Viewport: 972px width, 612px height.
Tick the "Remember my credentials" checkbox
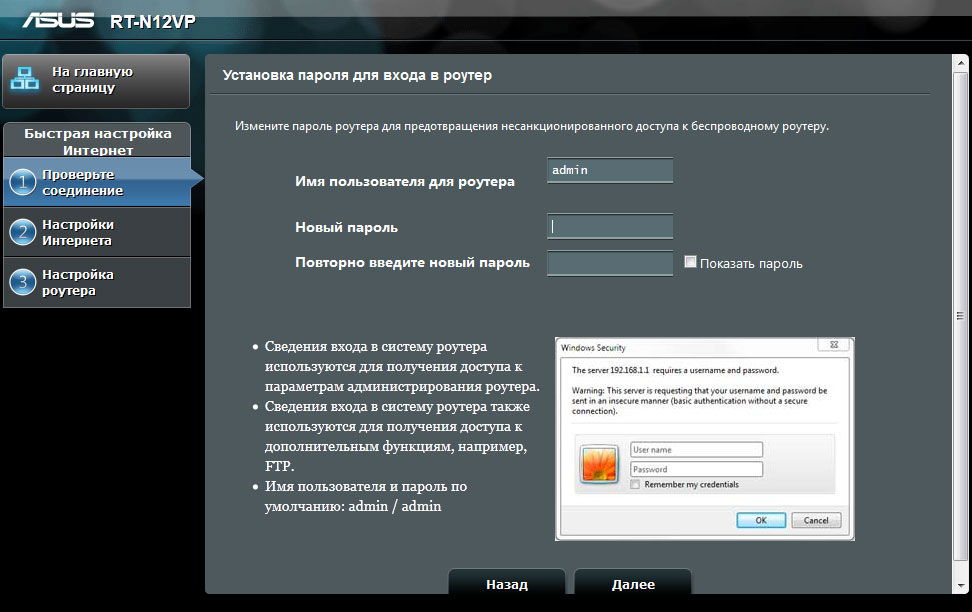coord(636,484)
